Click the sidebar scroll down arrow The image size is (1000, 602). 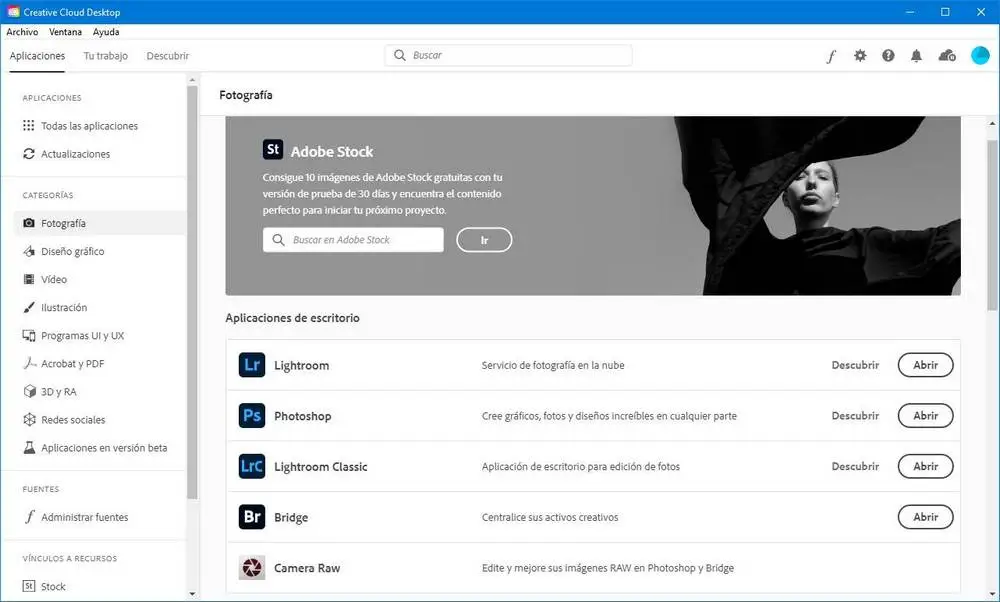click(192, 594)
